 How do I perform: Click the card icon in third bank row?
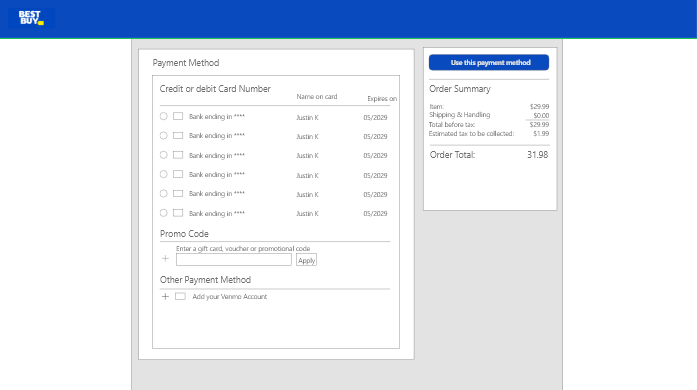click(x=178, y=155)
